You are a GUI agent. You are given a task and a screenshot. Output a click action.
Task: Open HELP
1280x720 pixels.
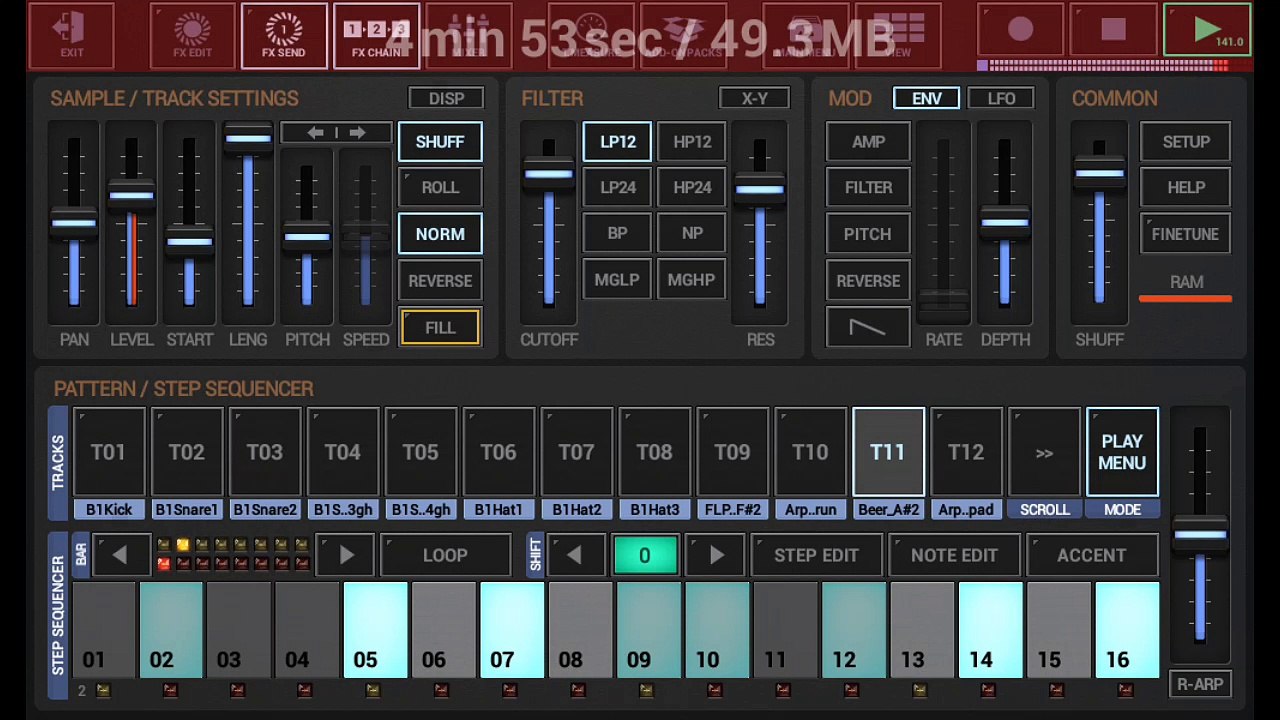click(1186, 188)
